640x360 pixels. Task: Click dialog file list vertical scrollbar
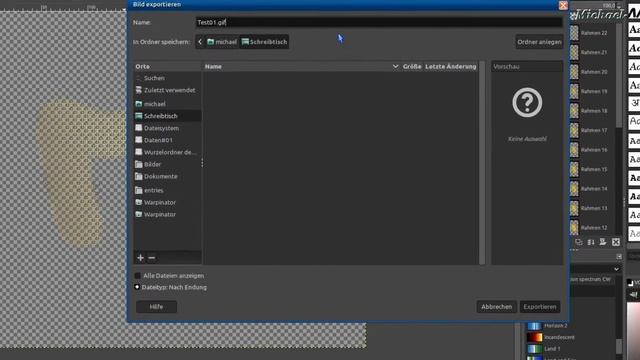point(482,163)
